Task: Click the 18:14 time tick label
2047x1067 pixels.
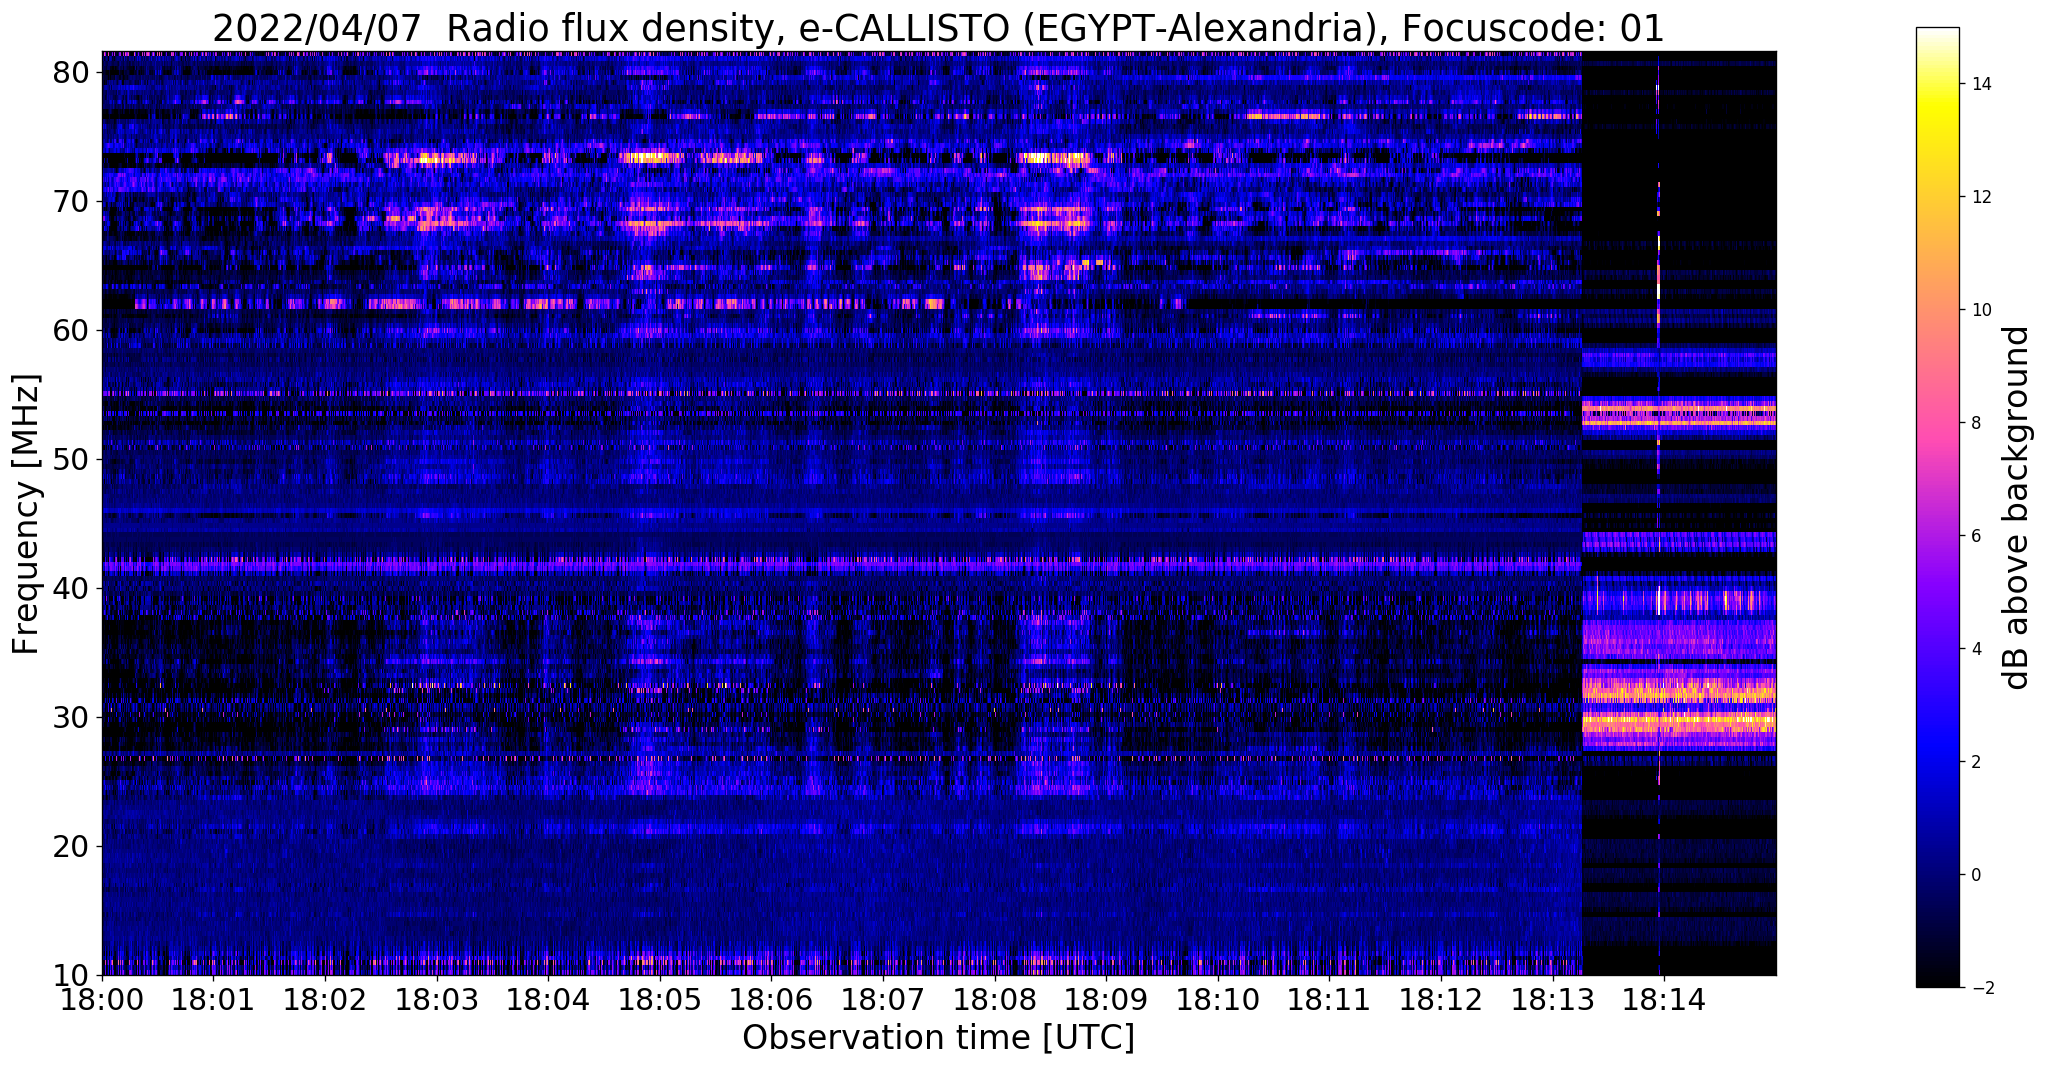Action: (x=1663, y=999)
